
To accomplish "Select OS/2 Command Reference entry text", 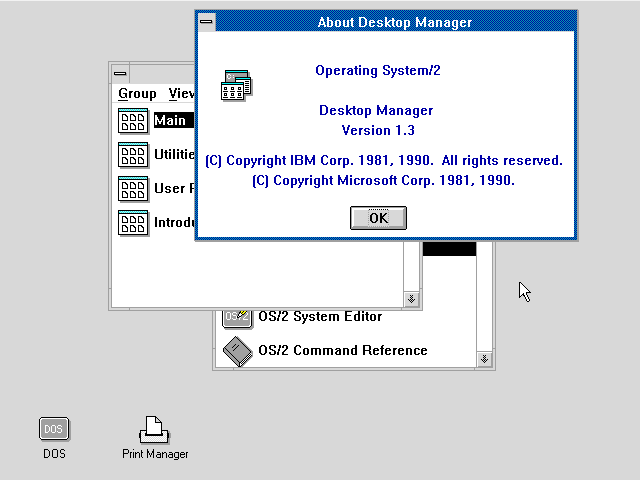I will (x=343, y=350).
